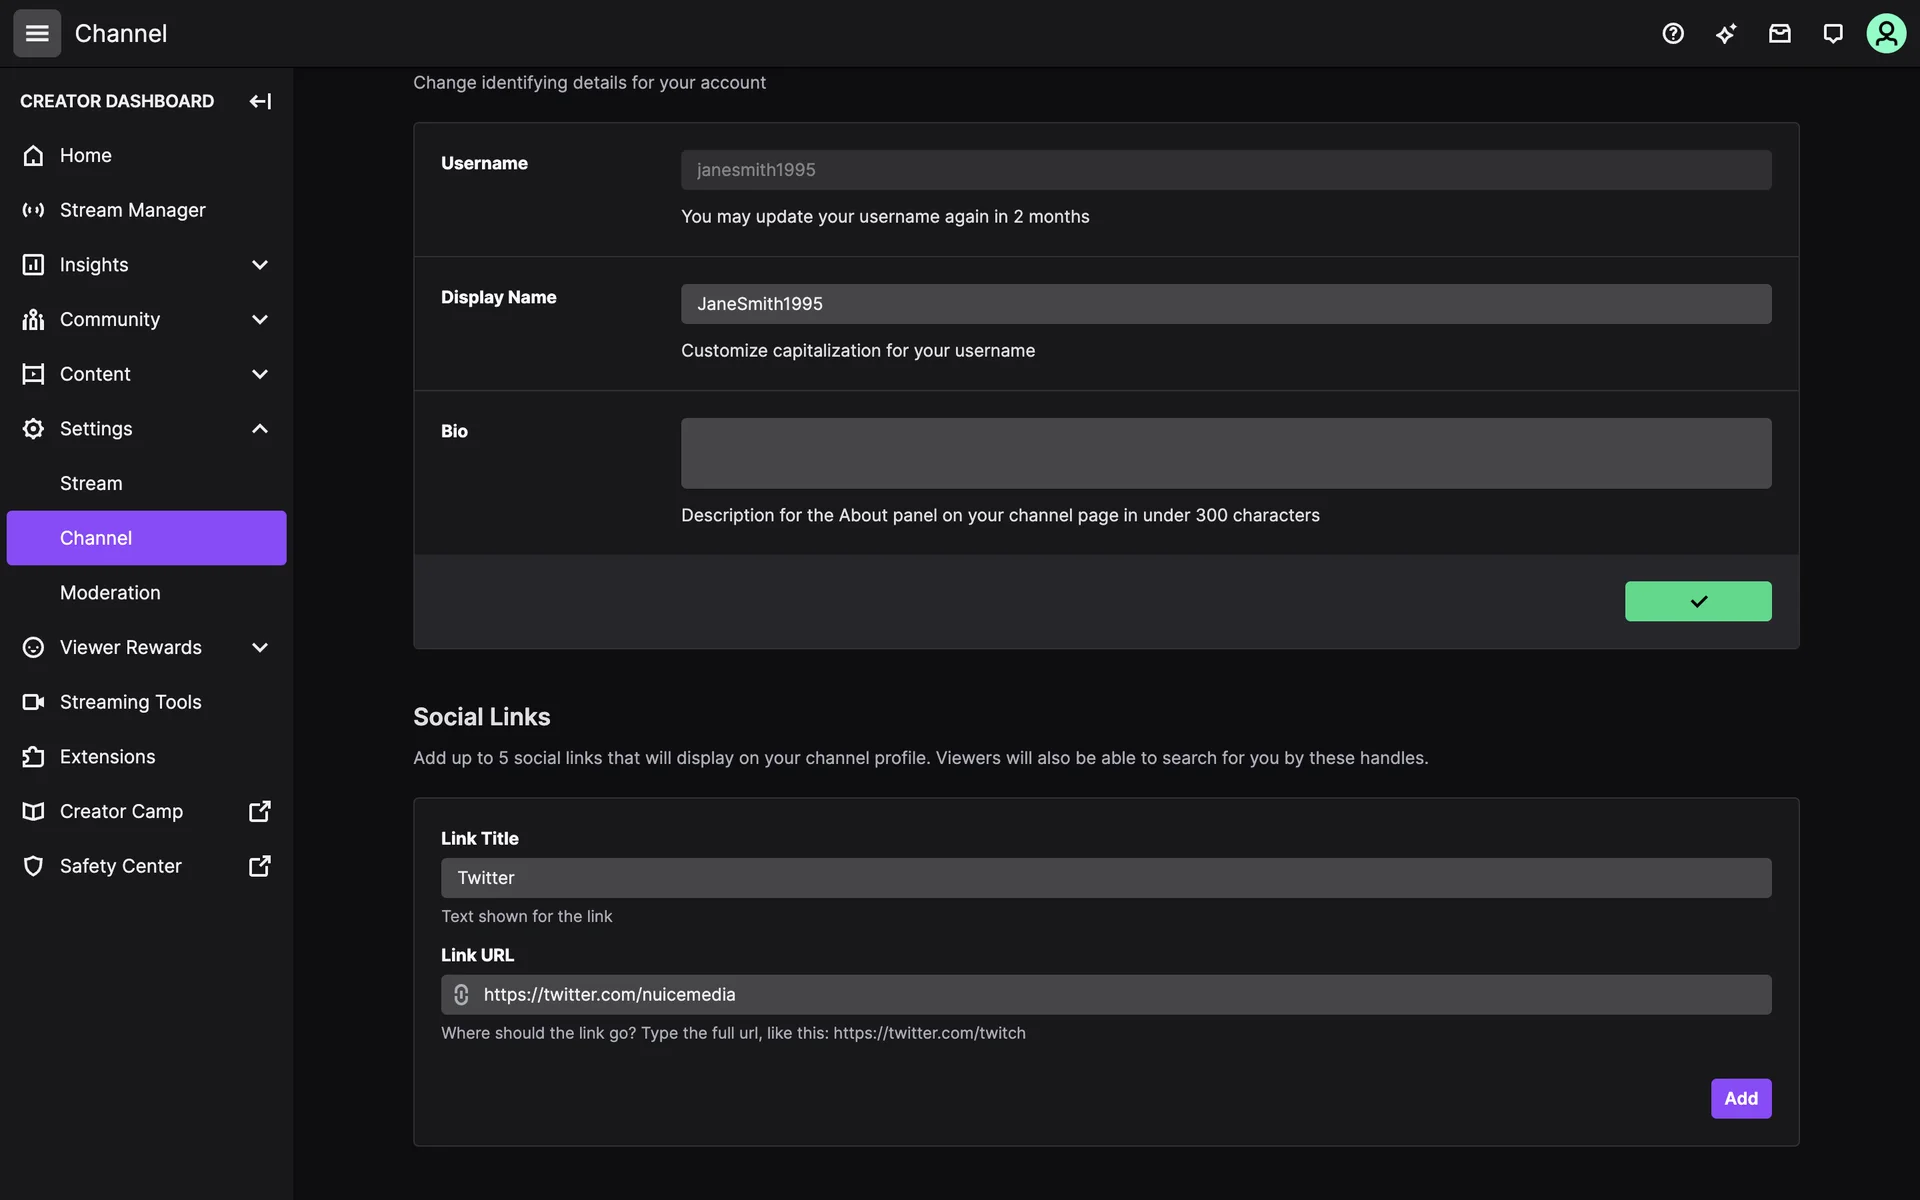Collapse the Creator Dashboard sidebar arrow

point(260,101)
